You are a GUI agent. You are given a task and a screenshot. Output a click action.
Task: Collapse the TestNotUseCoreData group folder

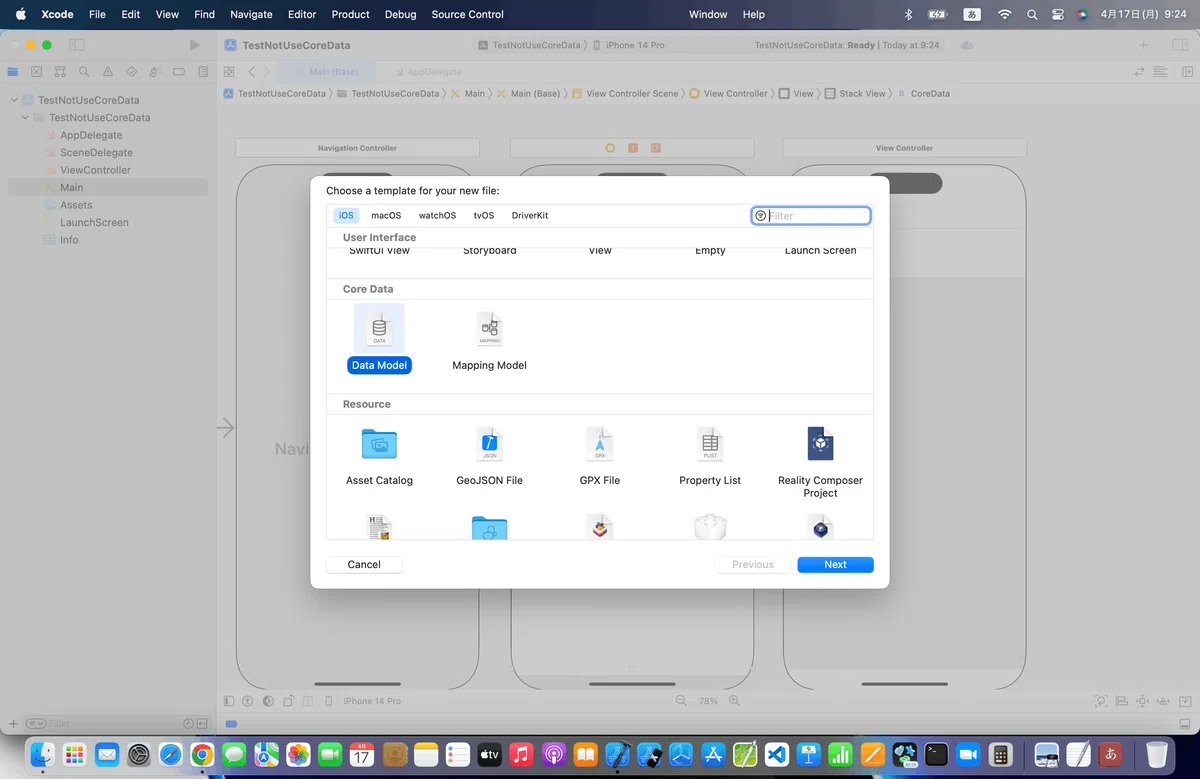[x=26, y=118]
